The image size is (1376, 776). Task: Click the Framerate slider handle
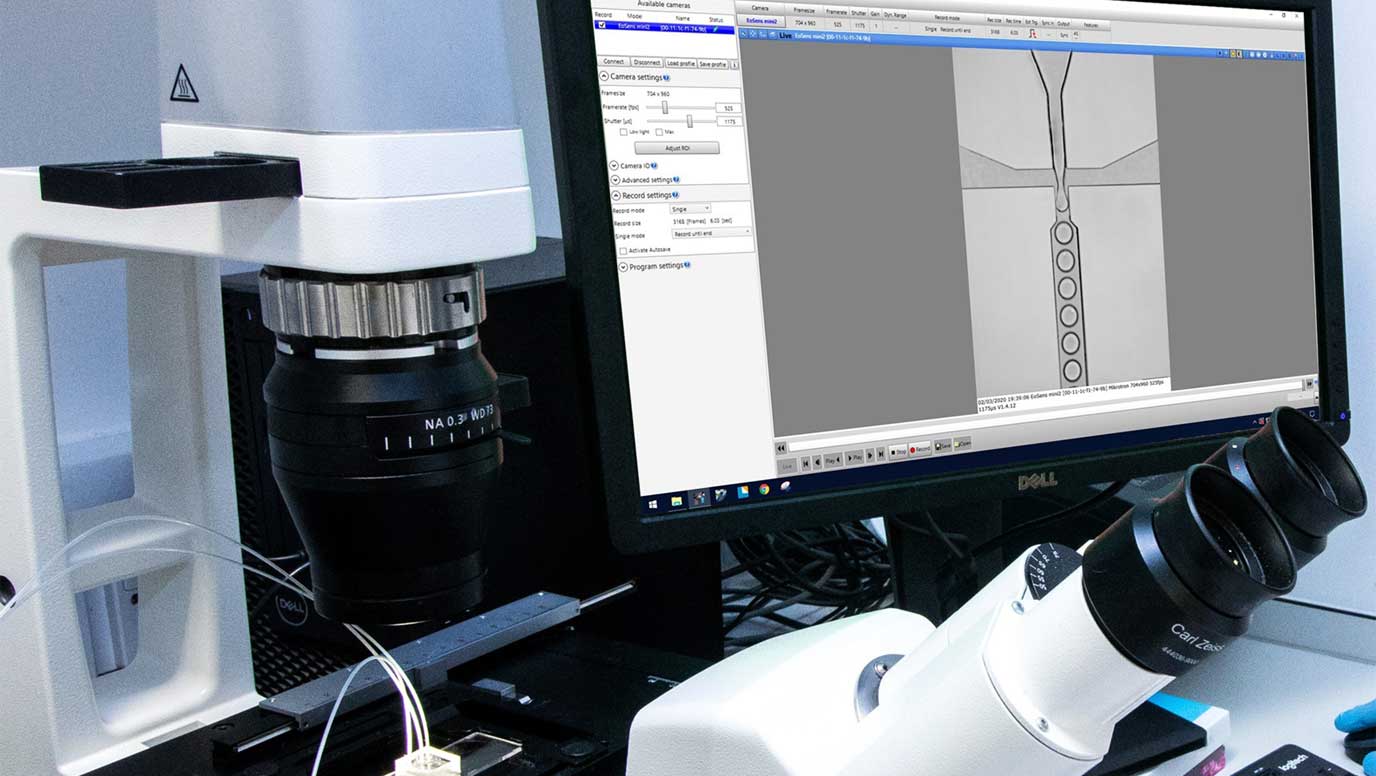tap(665, 107)
